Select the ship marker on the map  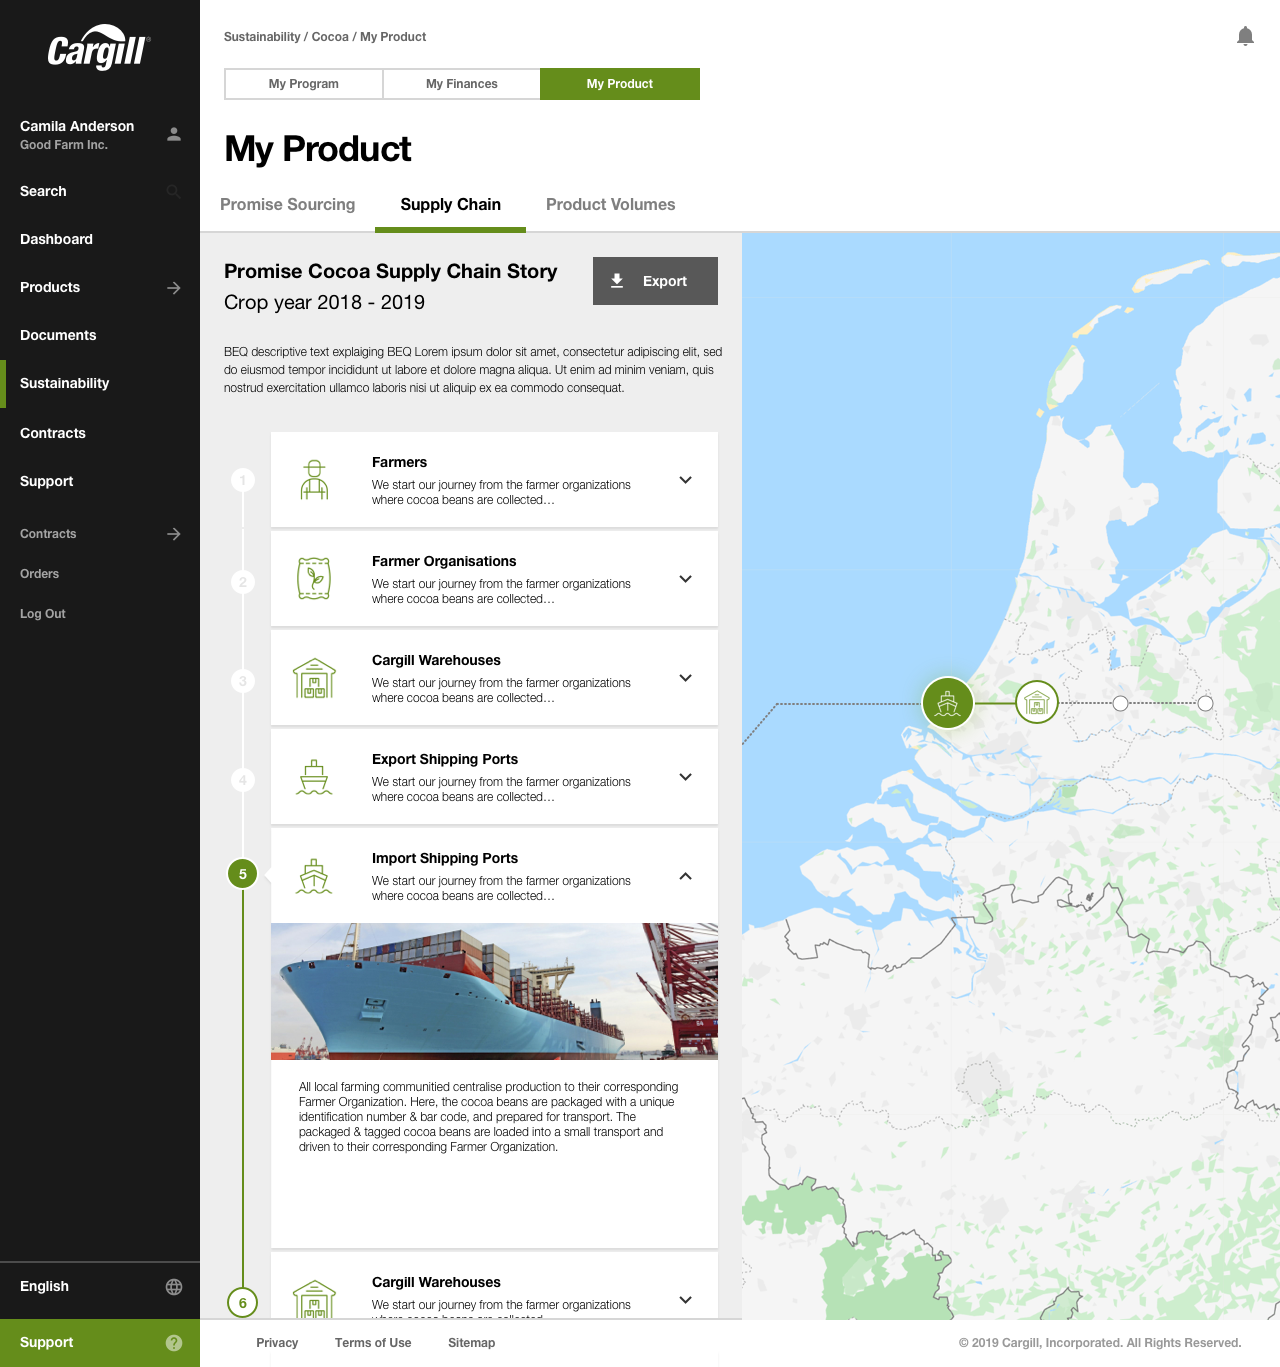tap(948, 703)
